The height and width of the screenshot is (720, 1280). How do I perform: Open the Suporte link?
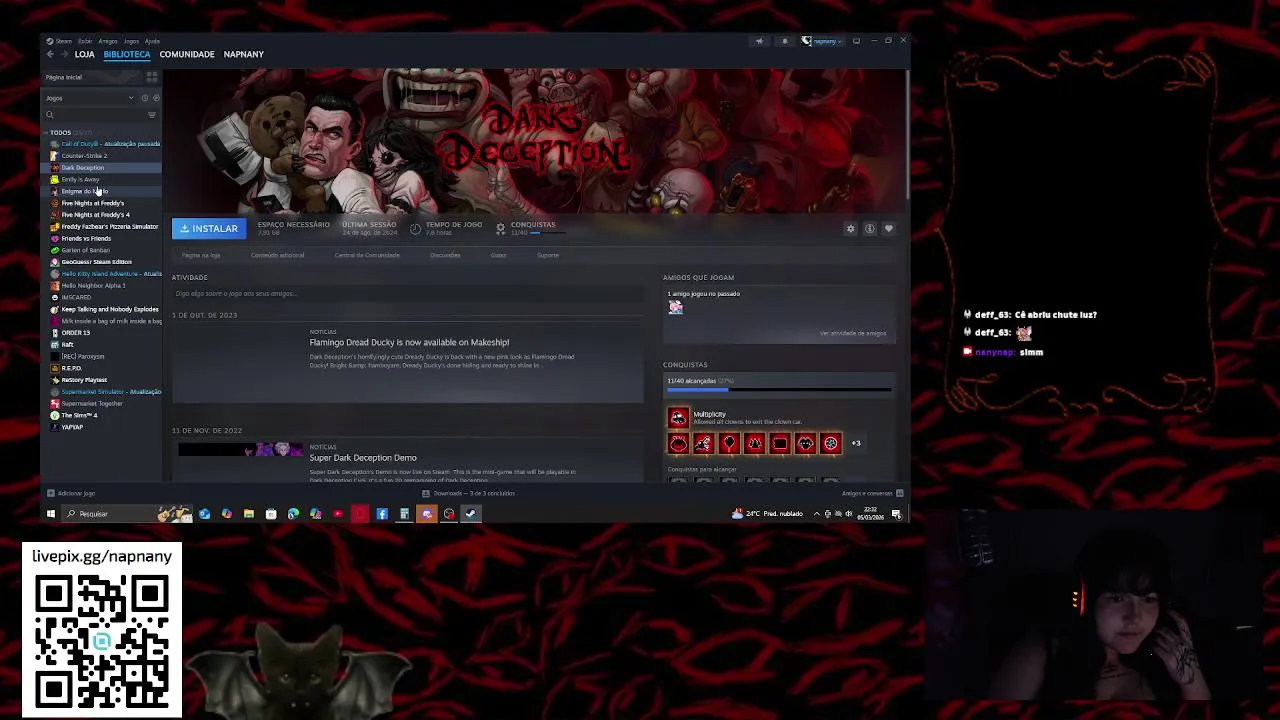(548, 255)
